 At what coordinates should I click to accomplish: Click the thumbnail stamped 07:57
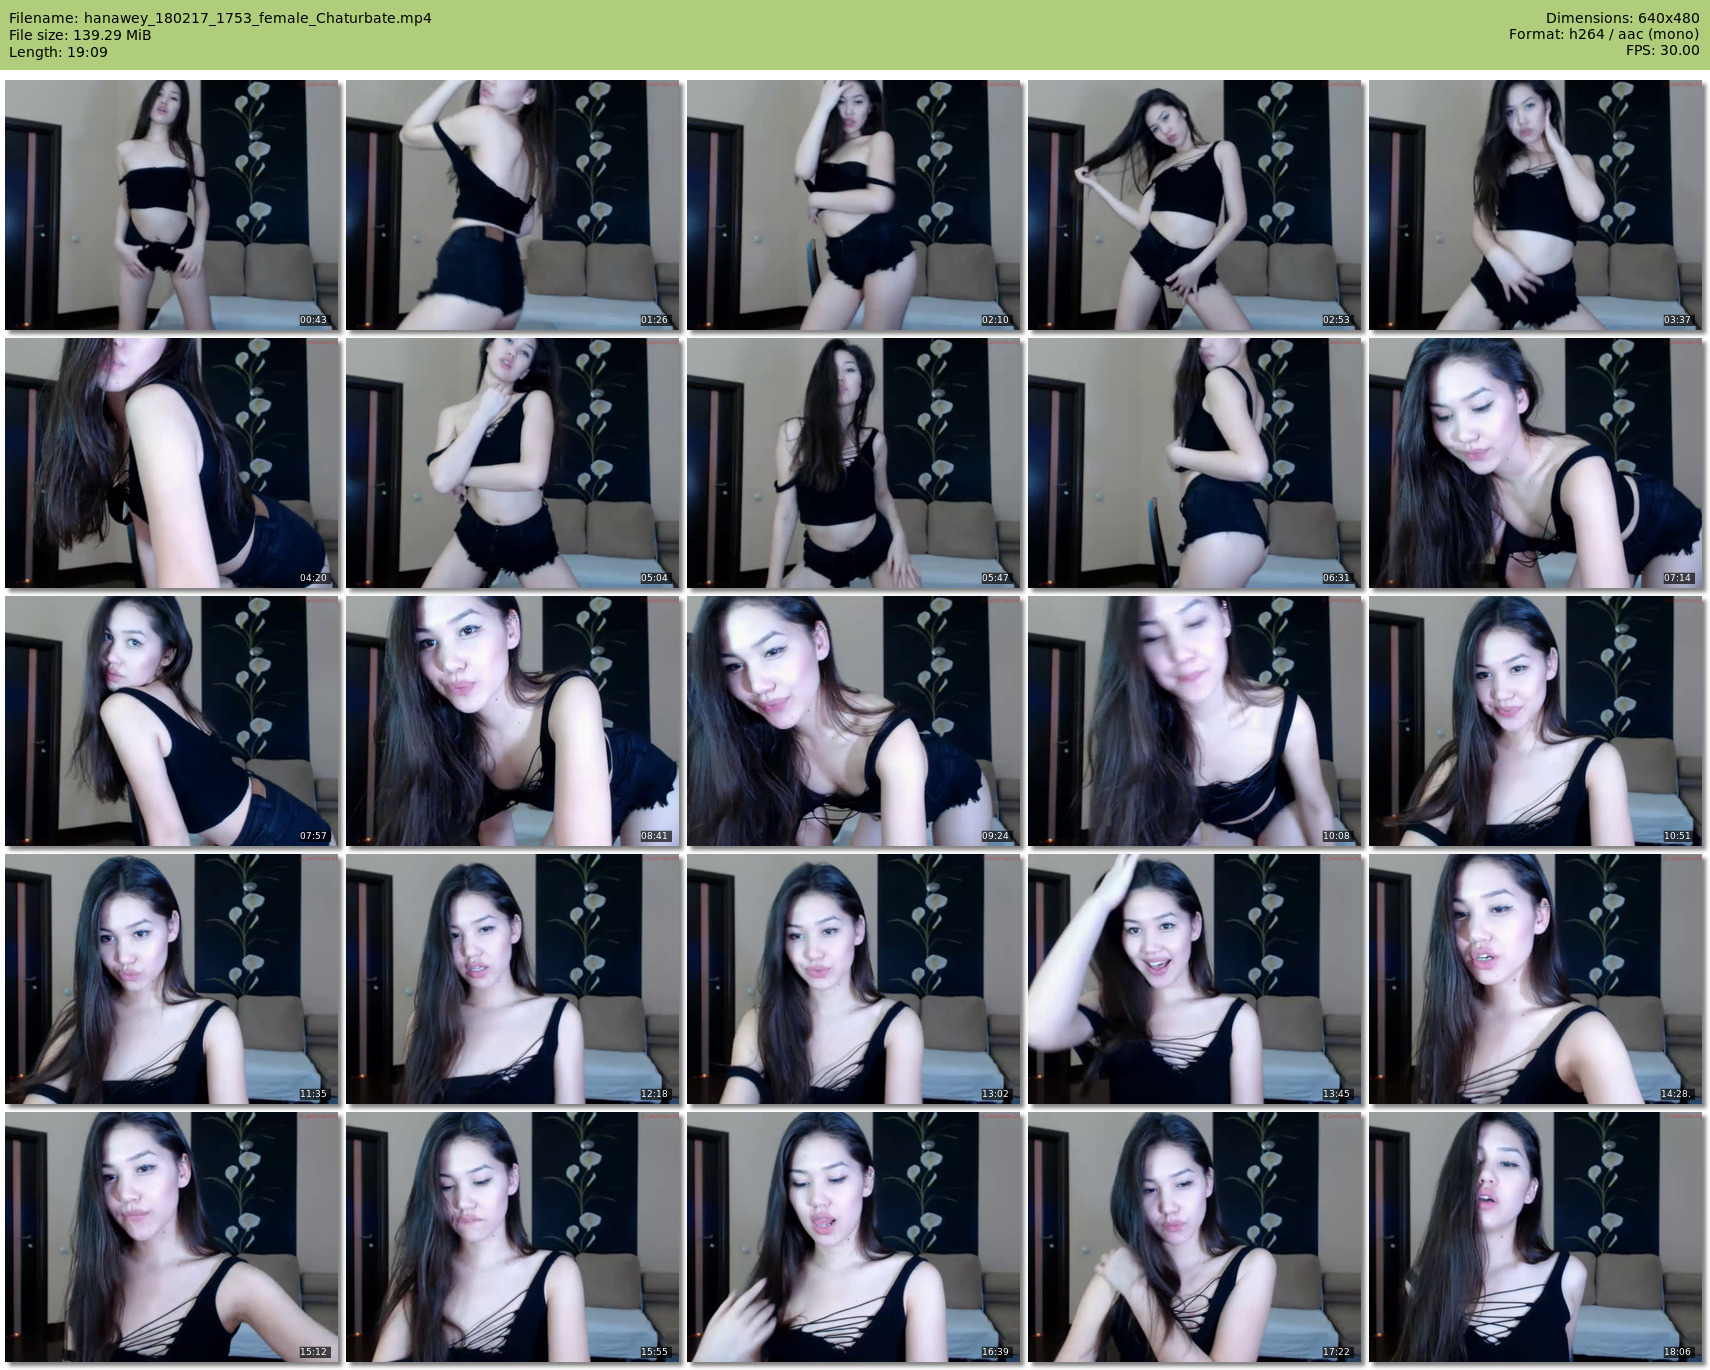click(171, 721)
